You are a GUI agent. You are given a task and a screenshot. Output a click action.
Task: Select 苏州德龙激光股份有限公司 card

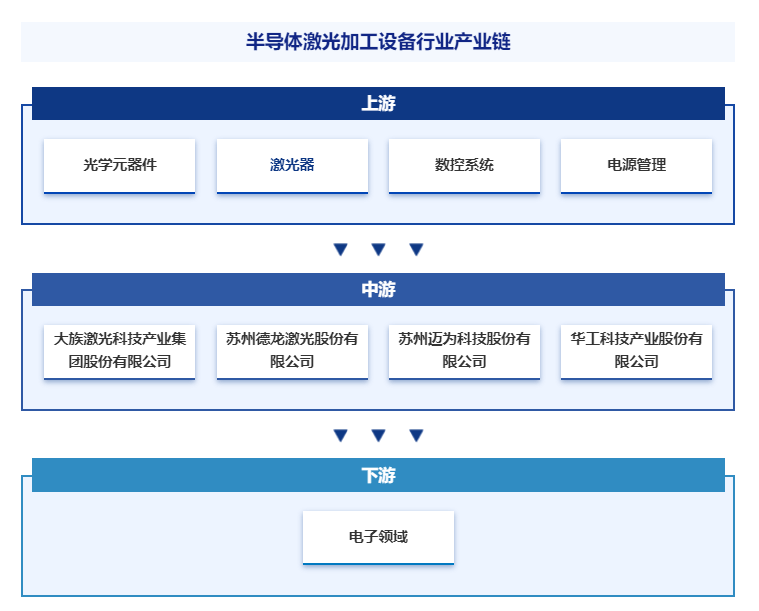pyautogui.click(x=292, y=352)
